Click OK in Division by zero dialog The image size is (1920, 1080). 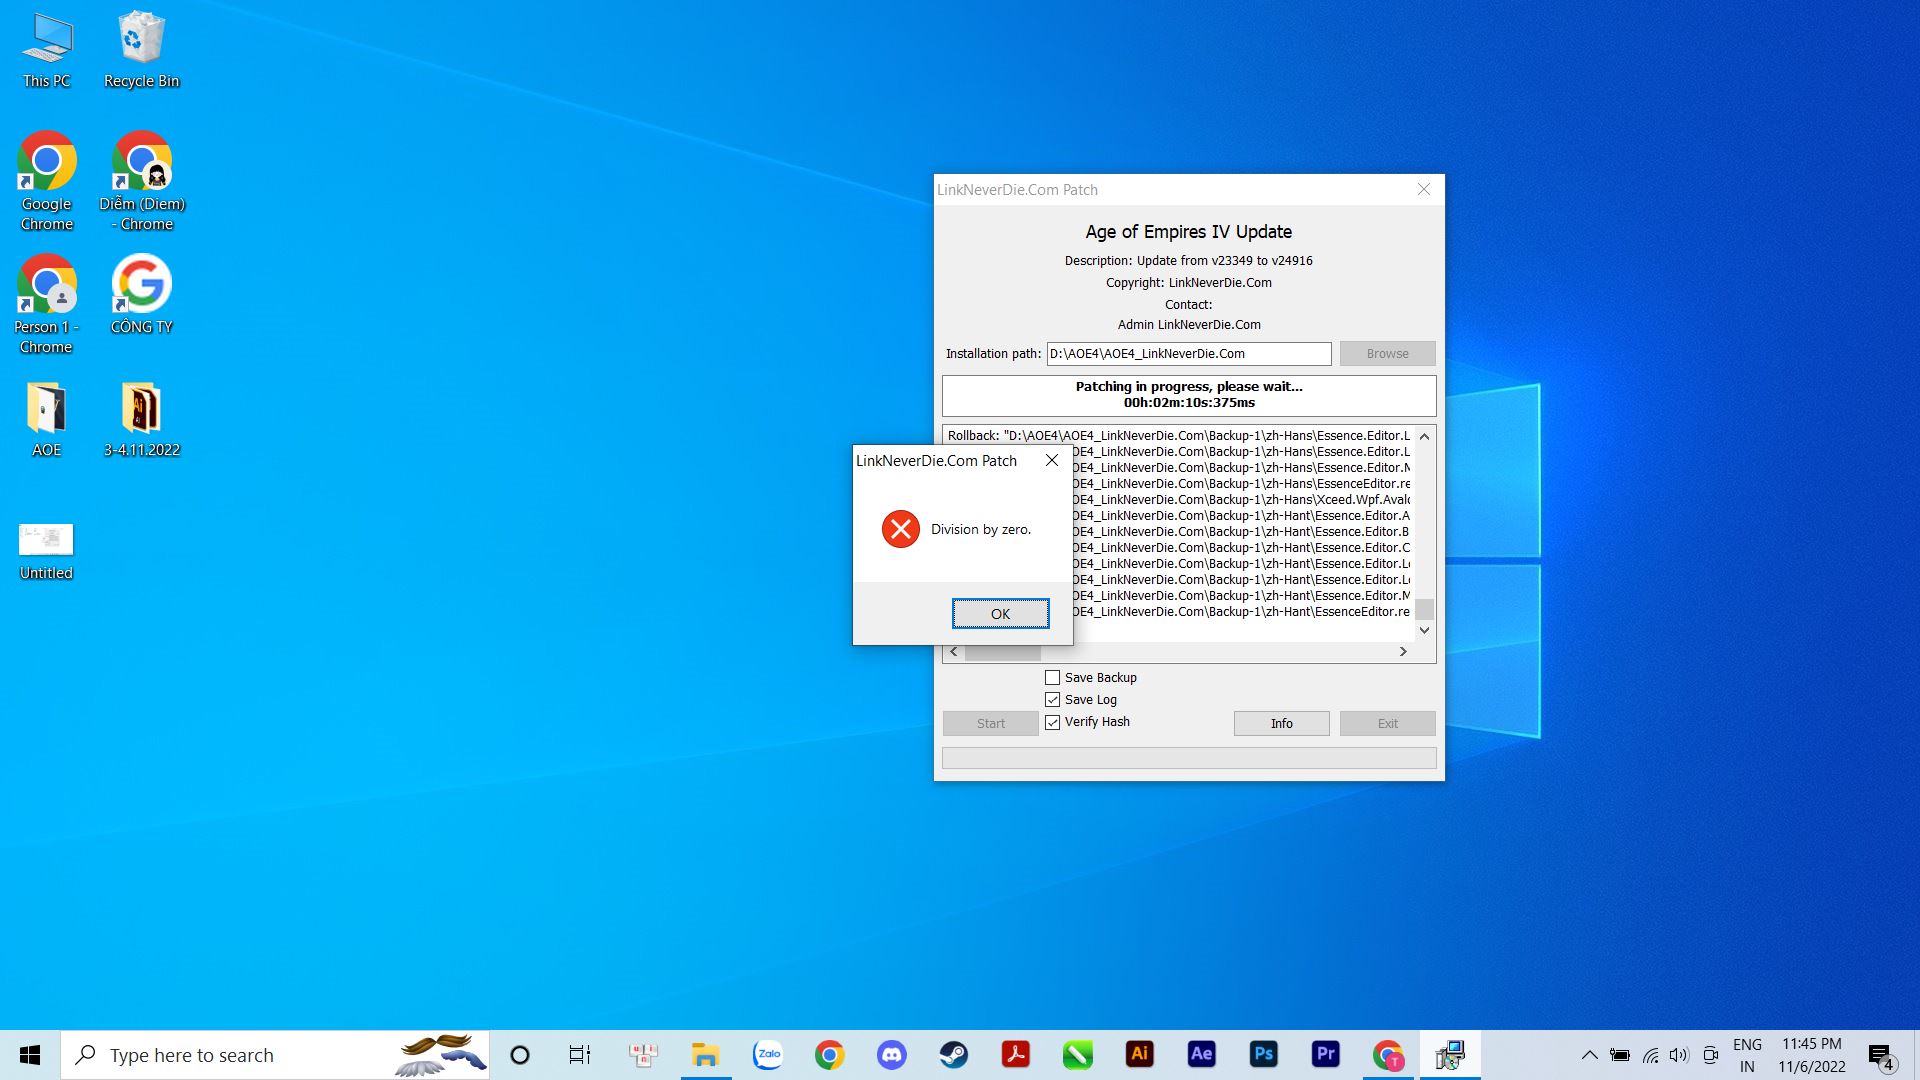(x=1000, y=613)
